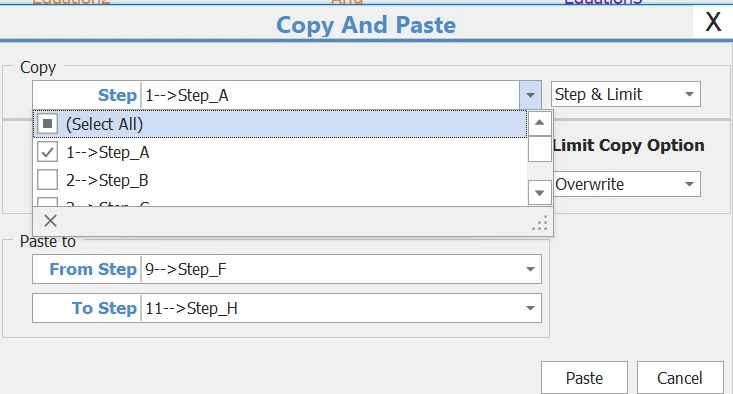Click the step list scrollbar thumb
Screen dimensions: 733x394
539,149
